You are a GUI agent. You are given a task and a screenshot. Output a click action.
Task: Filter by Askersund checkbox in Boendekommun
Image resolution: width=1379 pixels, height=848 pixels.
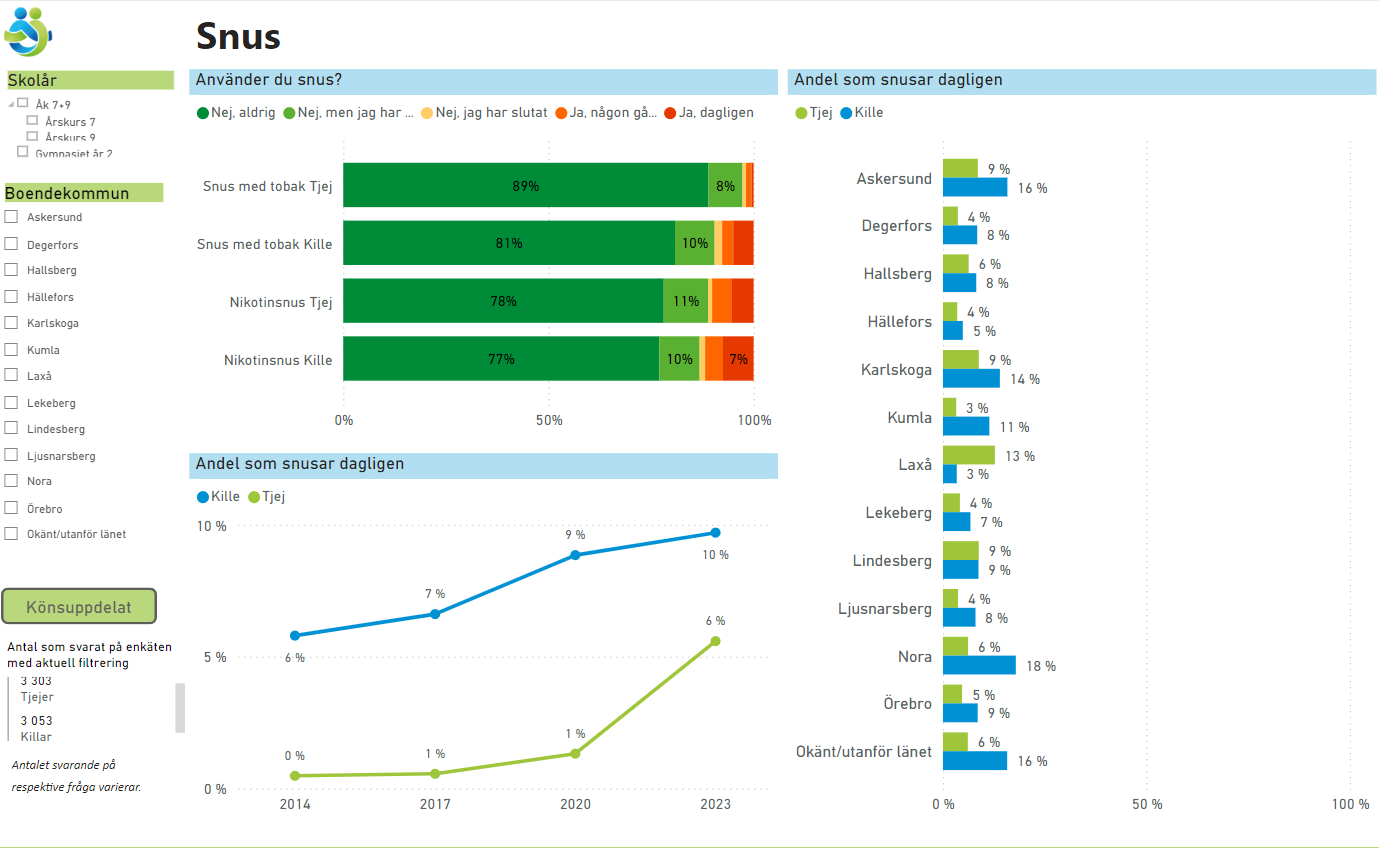[11, 216]
